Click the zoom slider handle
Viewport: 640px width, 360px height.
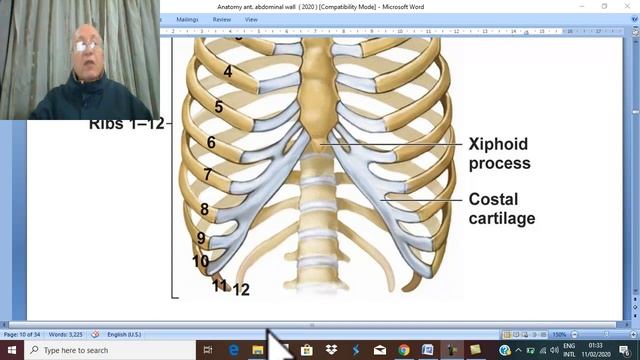tap(607, 334)
